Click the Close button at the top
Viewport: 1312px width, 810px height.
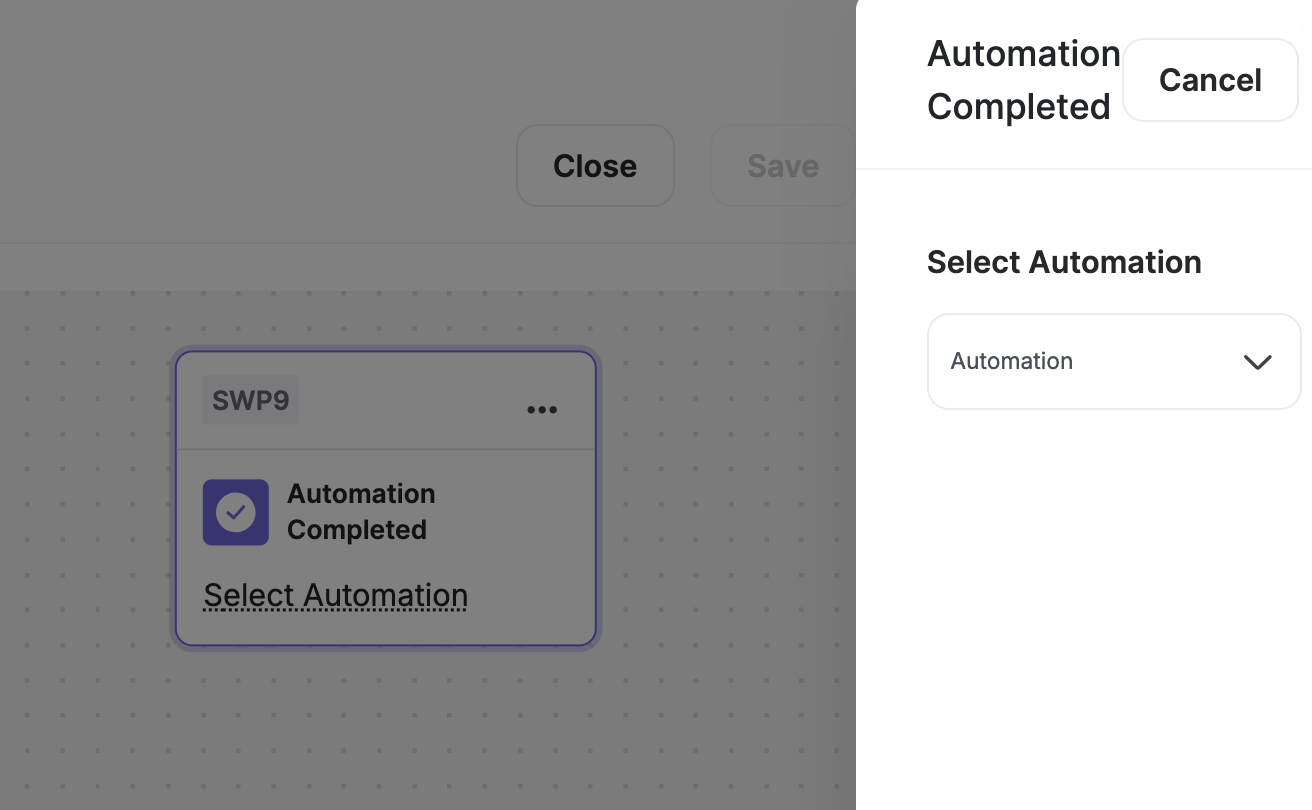595,165
